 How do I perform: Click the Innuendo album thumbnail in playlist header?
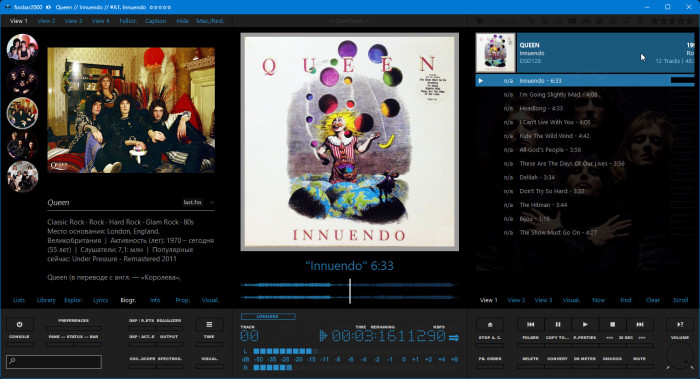coord(496,53)
